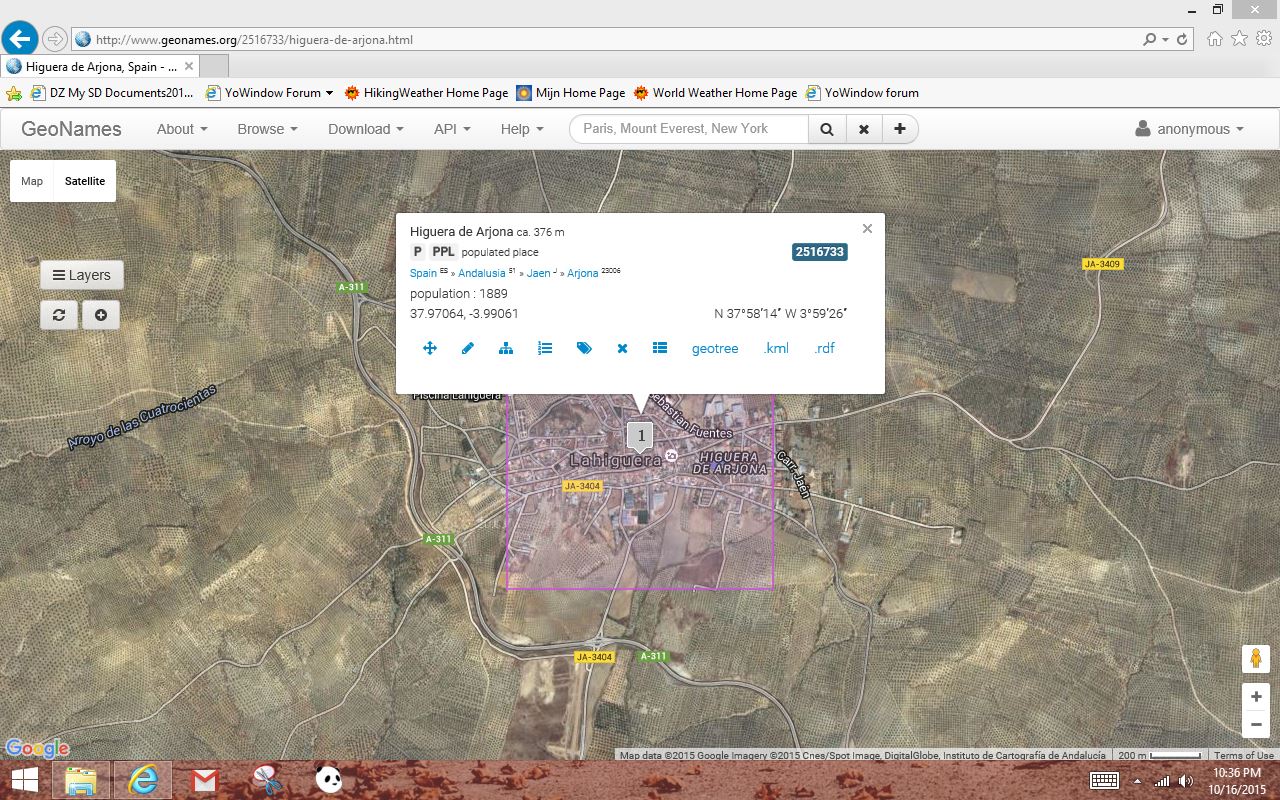Open the hierarchy sitemap icon in popup

coord(506,348)
